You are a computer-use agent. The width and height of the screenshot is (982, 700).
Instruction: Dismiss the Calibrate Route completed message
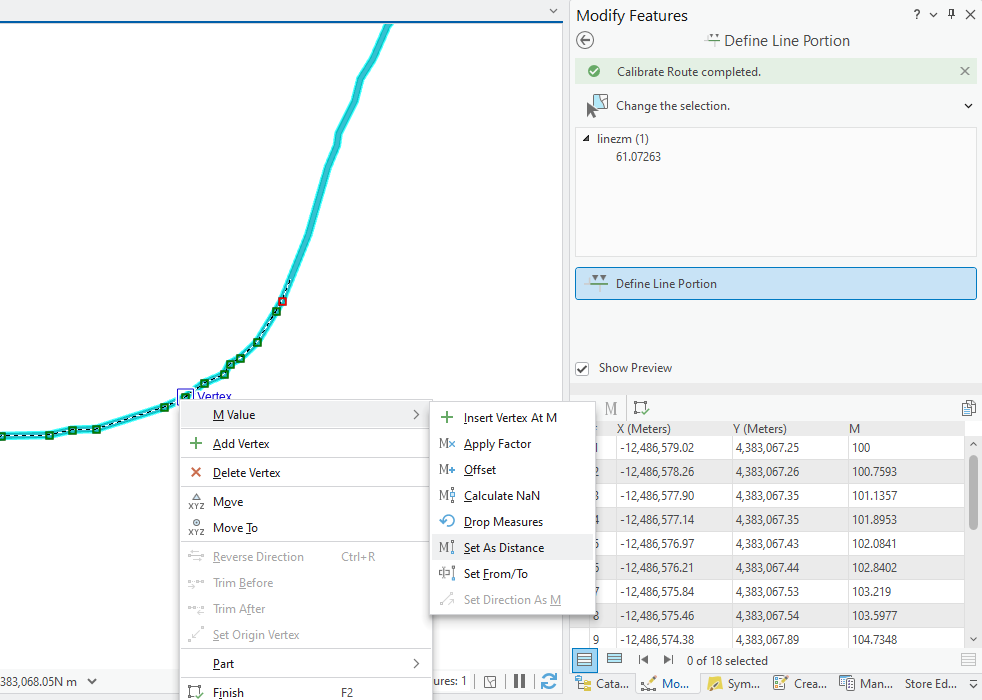click(964, 70)
